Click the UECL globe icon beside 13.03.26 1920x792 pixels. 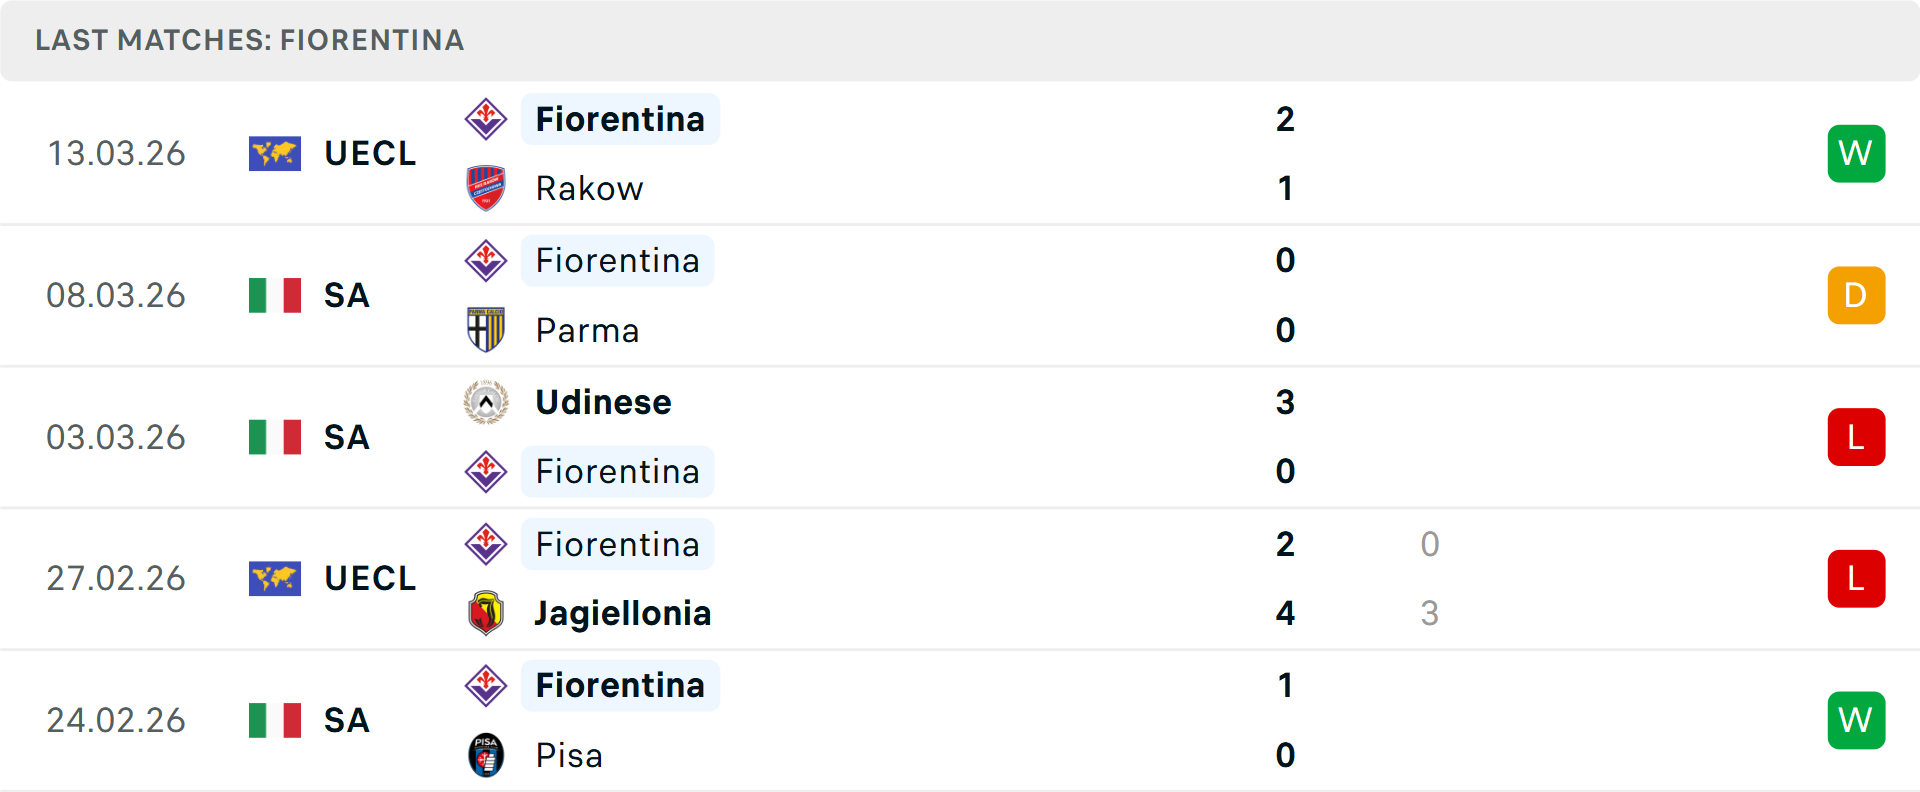(x=274, y=154)
